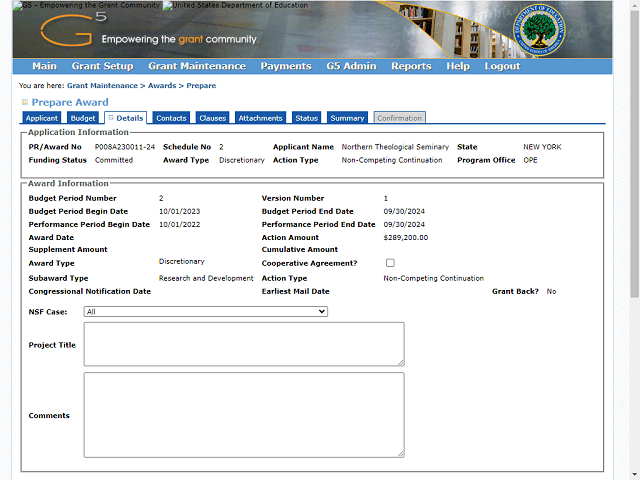Open the Reports menu

tap(411, 66)
